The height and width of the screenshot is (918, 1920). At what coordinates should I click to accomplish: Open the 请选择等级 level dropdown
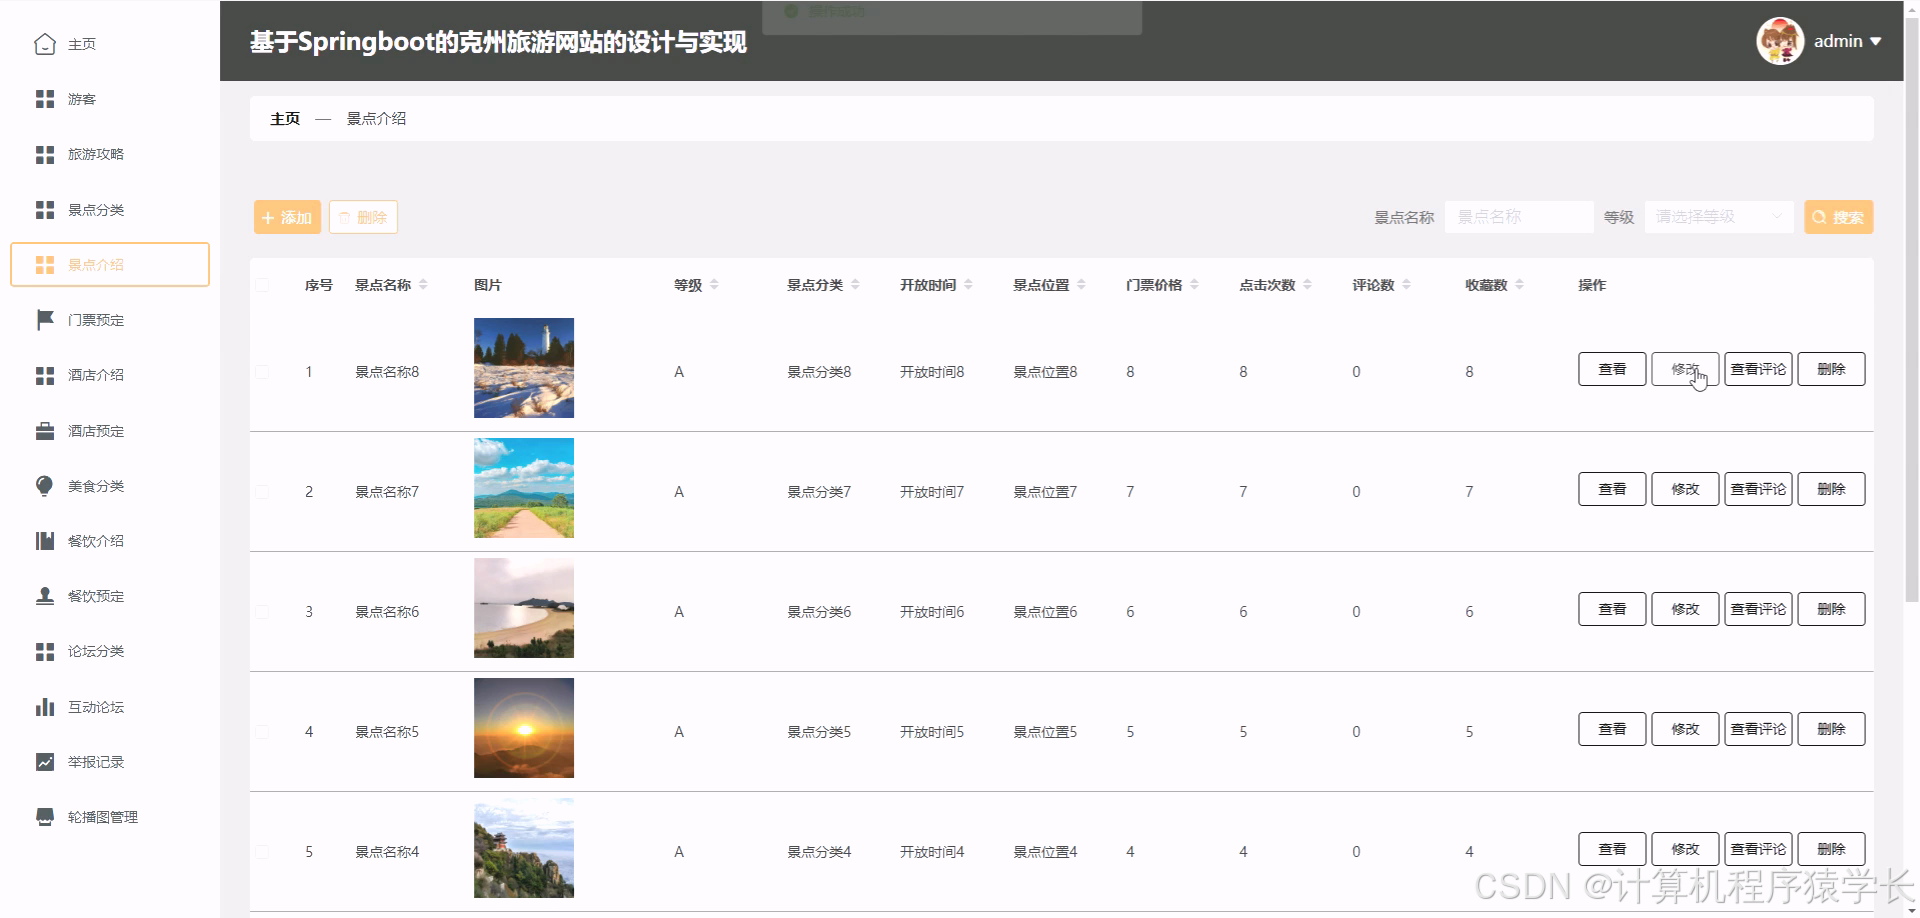1717,216
